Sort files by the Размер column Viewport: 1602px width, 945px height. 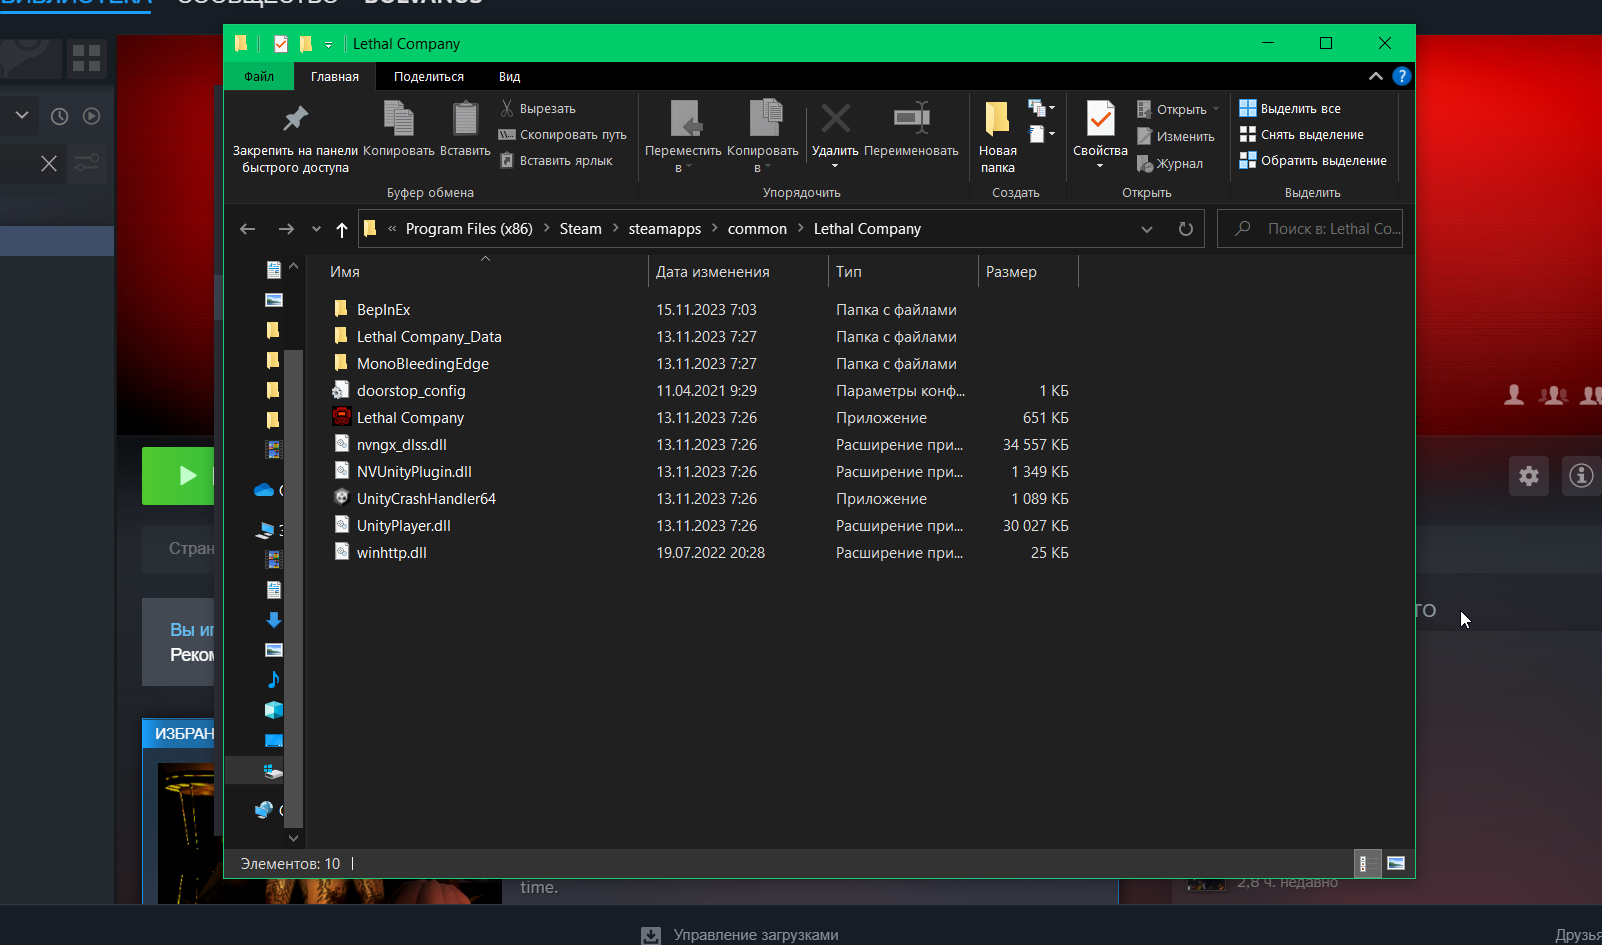click(1028, 272)
